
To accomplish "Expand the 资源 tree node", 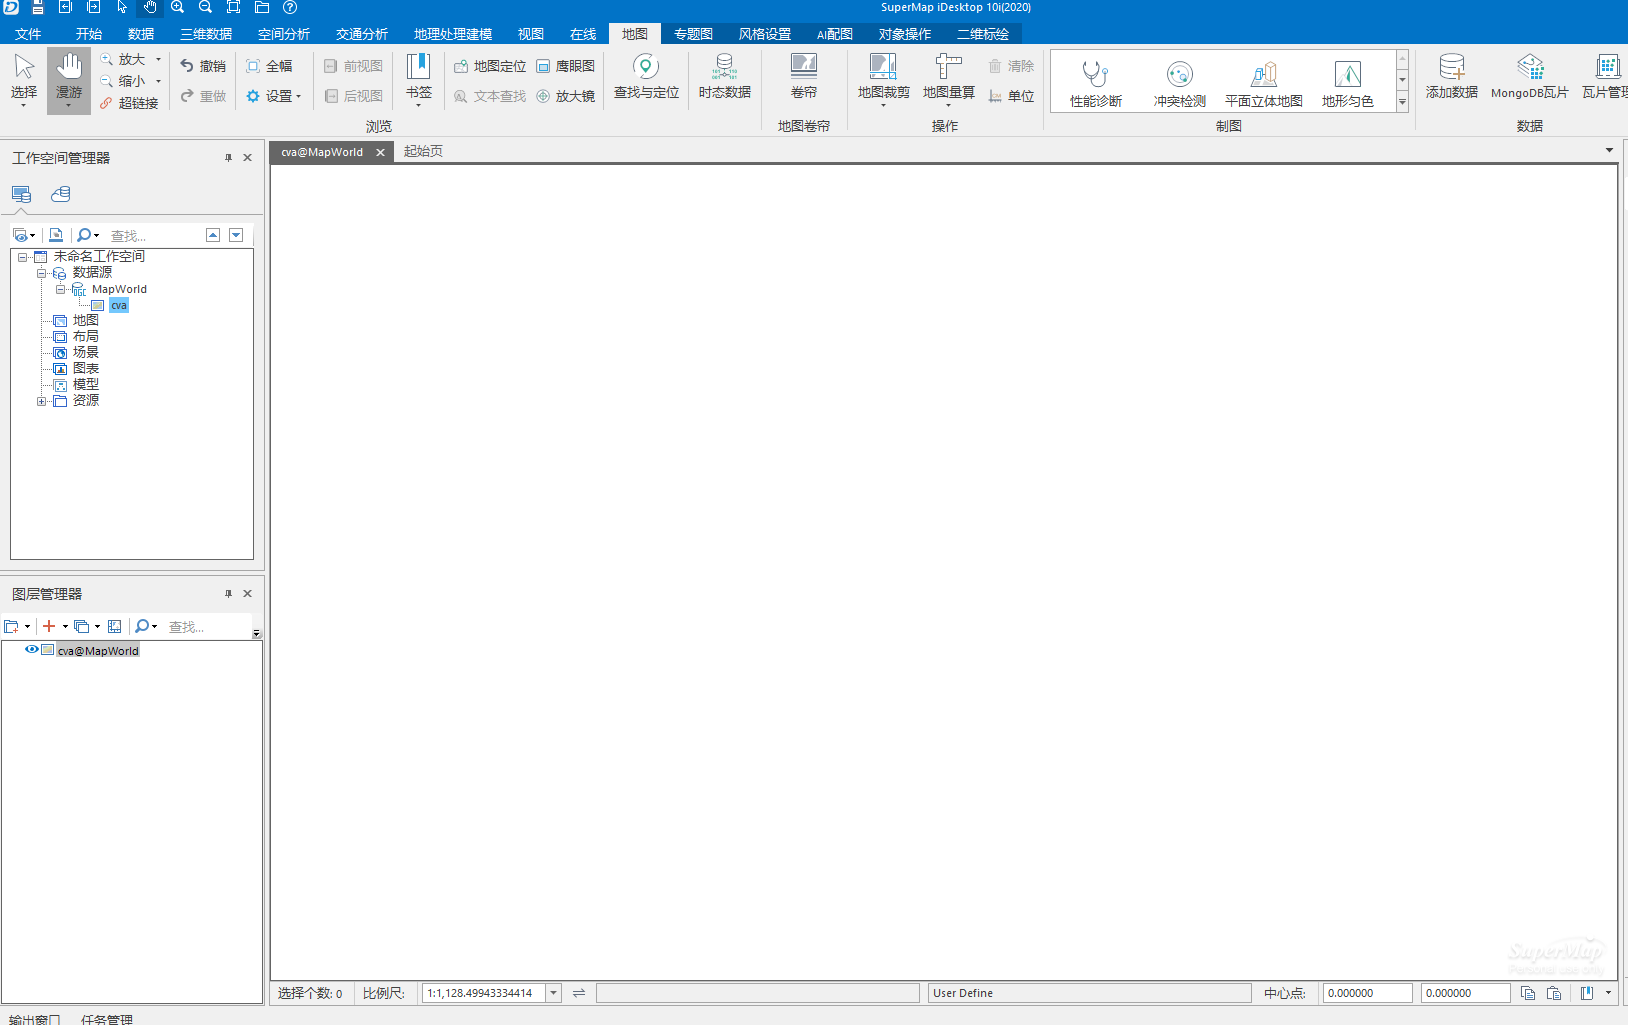I will (41, 401).
